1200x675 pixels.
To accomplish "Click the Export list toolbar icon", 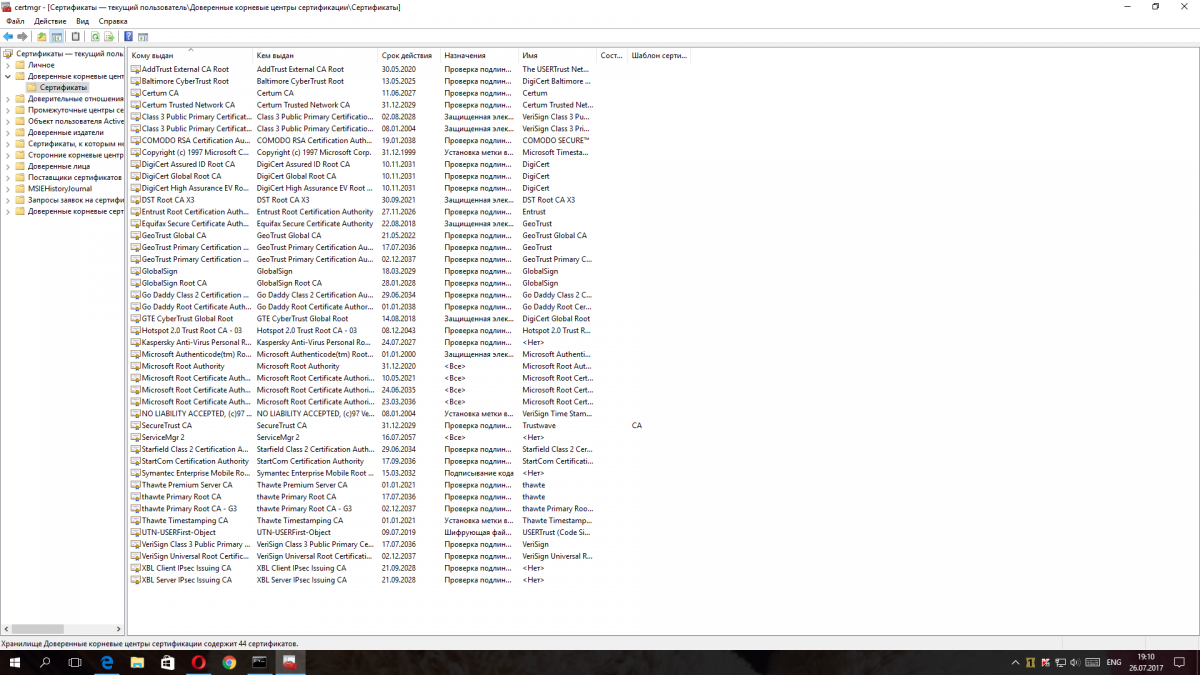I will point(109,37).
